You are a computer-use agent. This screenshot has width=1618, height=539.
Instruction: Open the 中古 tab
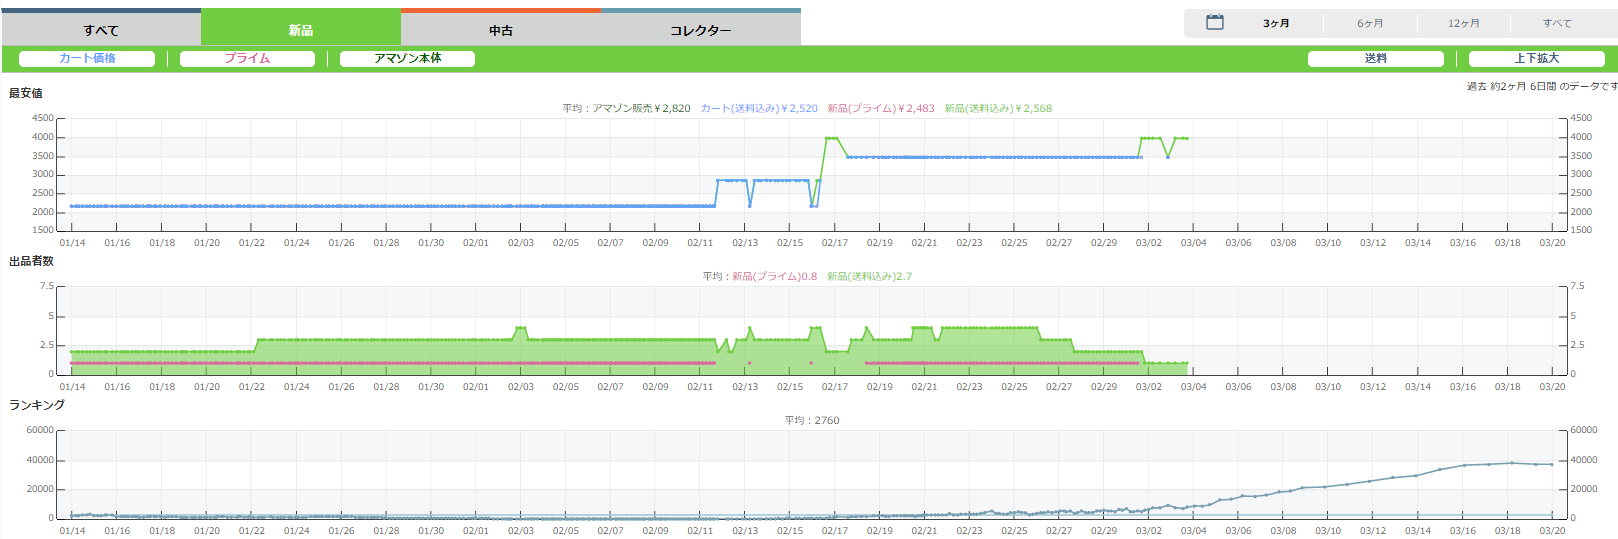pyautogui.click(x=501, y=30)
